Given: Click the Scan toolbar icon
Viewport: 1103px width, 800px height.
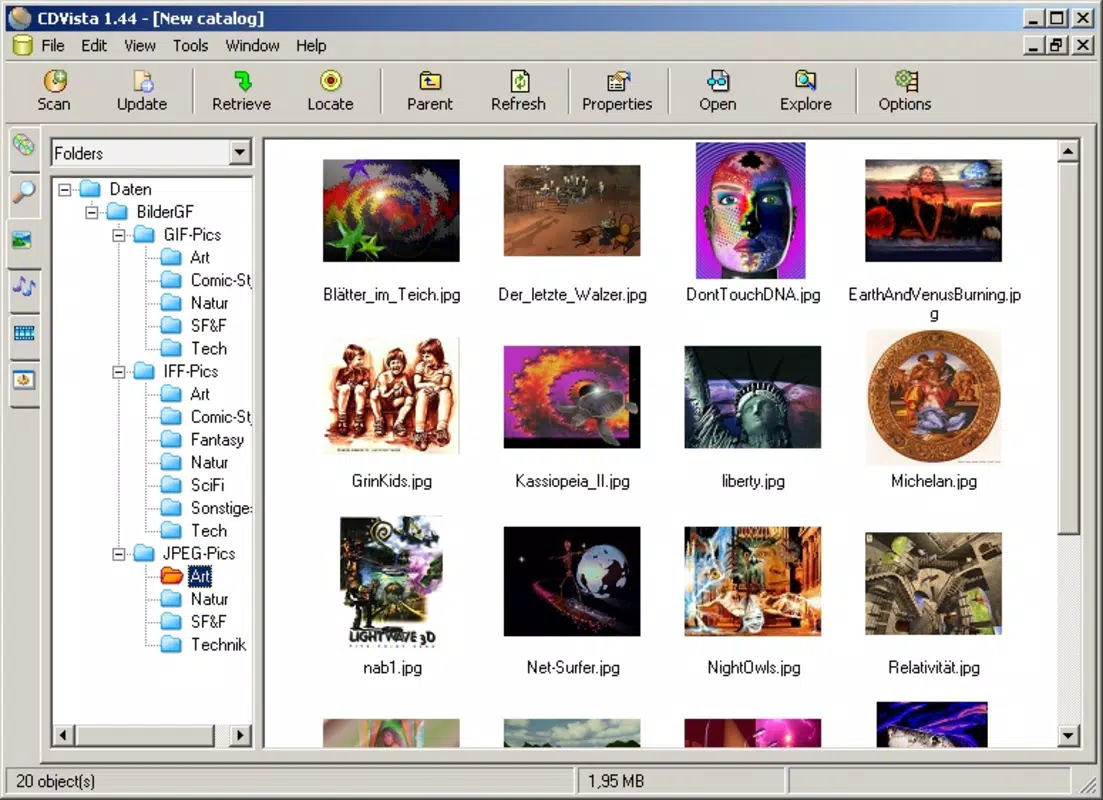Looking at the screenshot, I should [54, 81].
